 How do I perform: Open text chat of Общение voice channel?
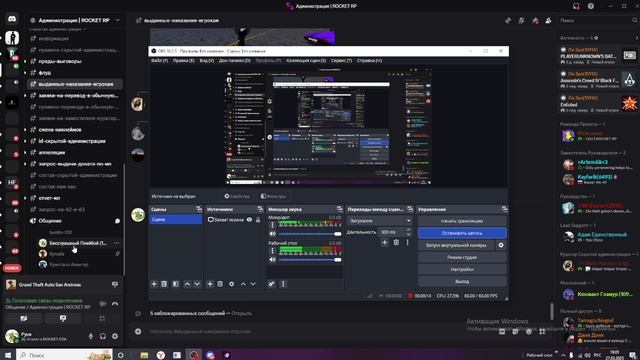pos(117,221)
